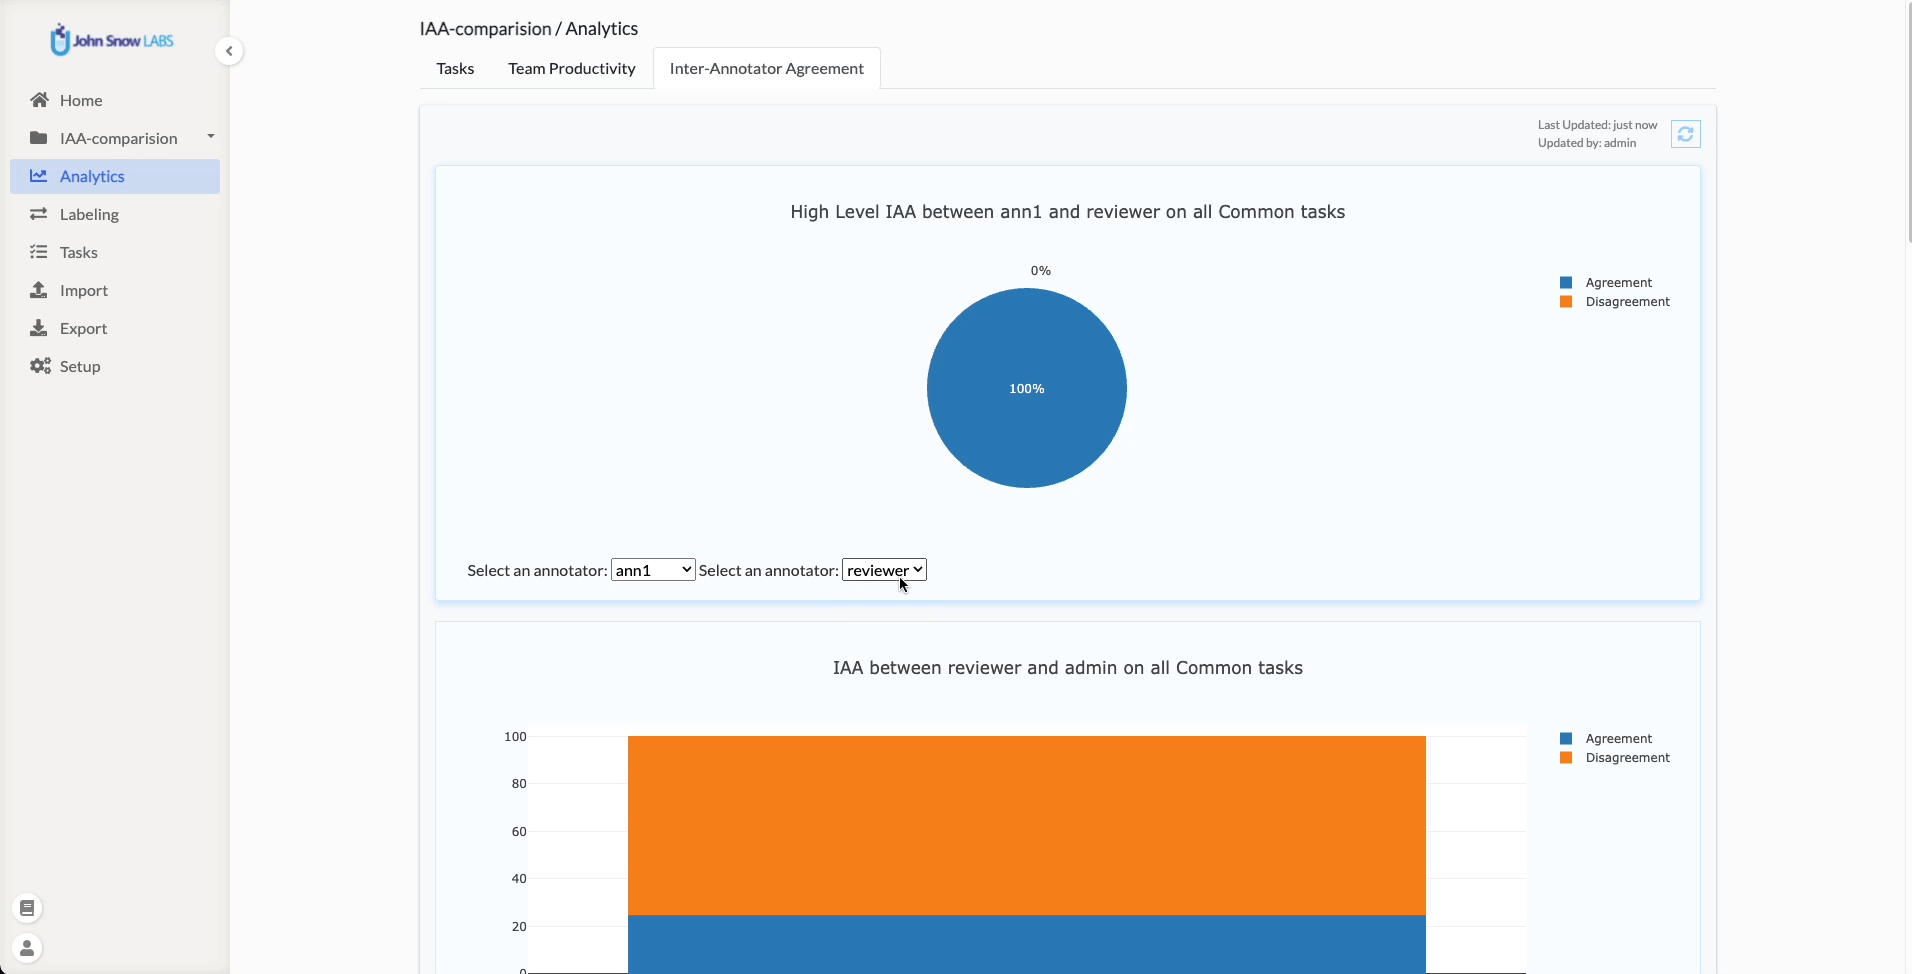Open the user profile icon
The width and height of the screenshot is (1912, 974).
pos(27,948)
